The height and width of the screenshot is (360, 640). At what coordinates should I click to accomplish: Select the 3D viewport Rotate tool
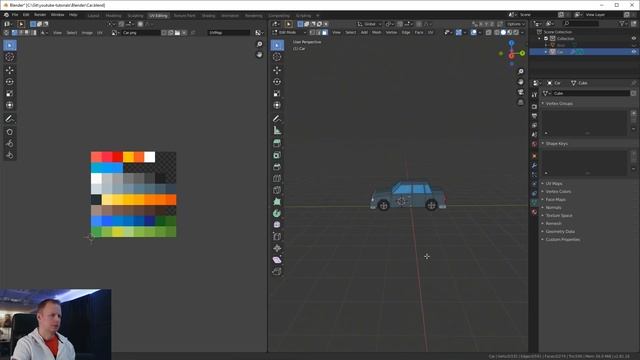click(x=277, y=82)
